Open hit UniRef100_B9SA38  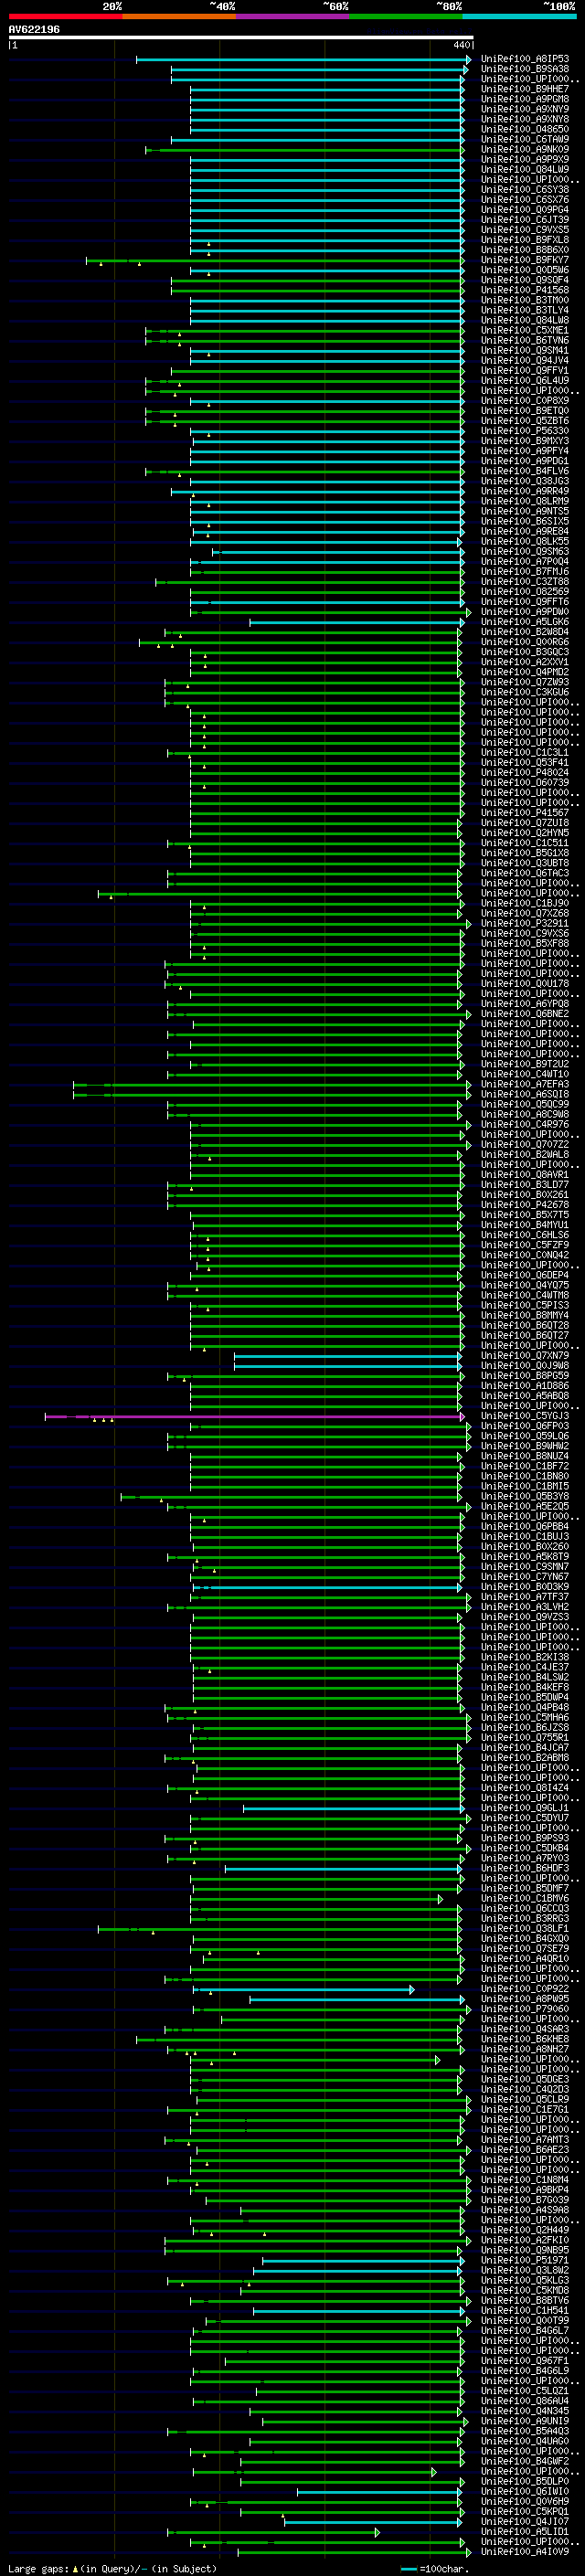coord(525,70)
